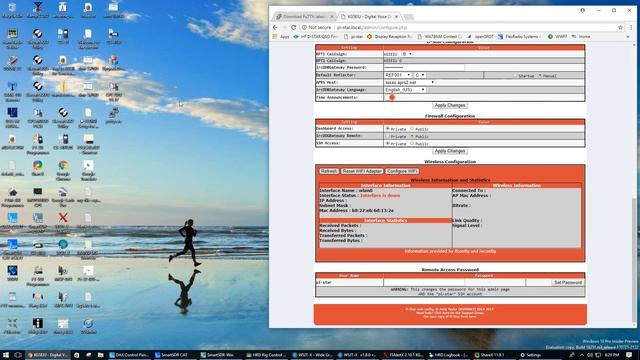Viewport: 640px width, 360px height.
Task: Switch to the Download PuTTY browser tab
Action: 303,17
